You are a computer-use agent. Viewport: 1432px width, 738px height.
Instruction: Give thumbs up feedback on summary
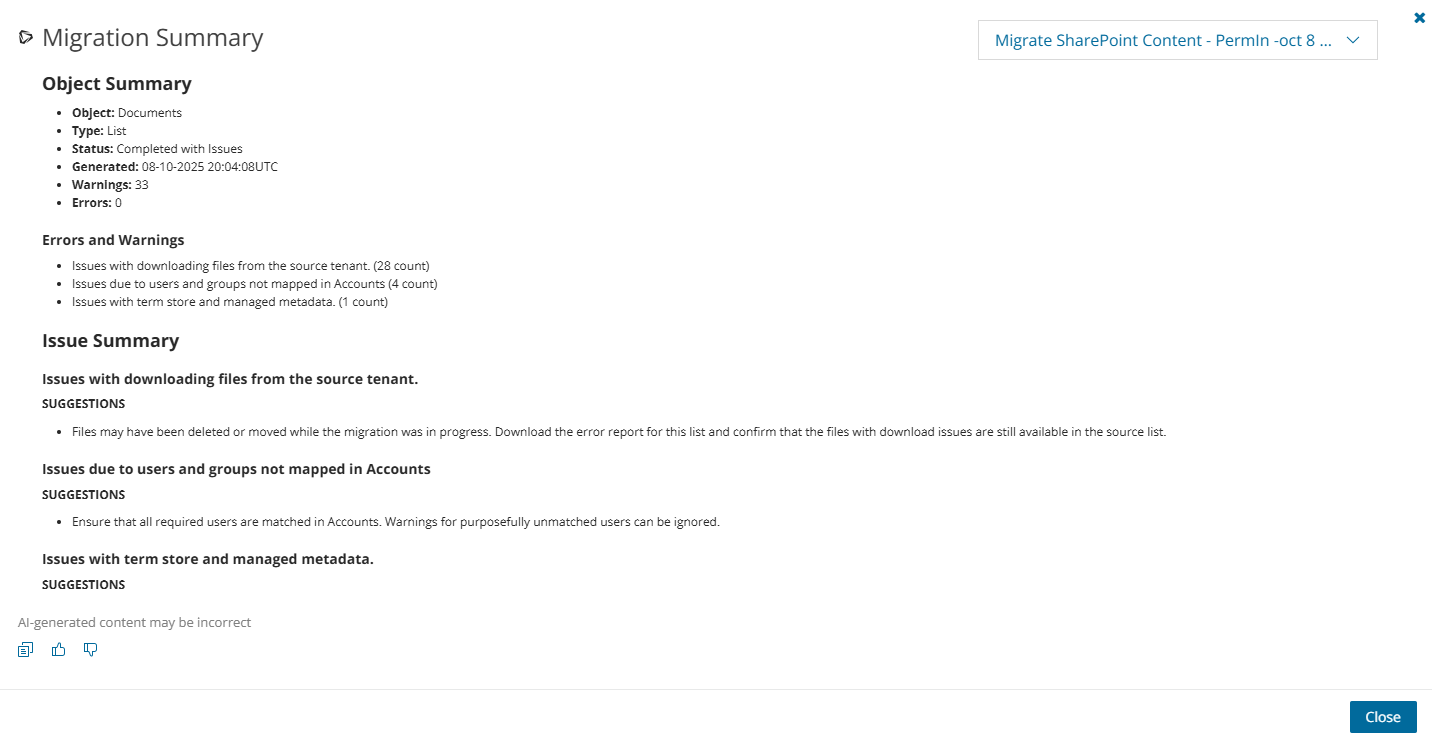point(59,650)
